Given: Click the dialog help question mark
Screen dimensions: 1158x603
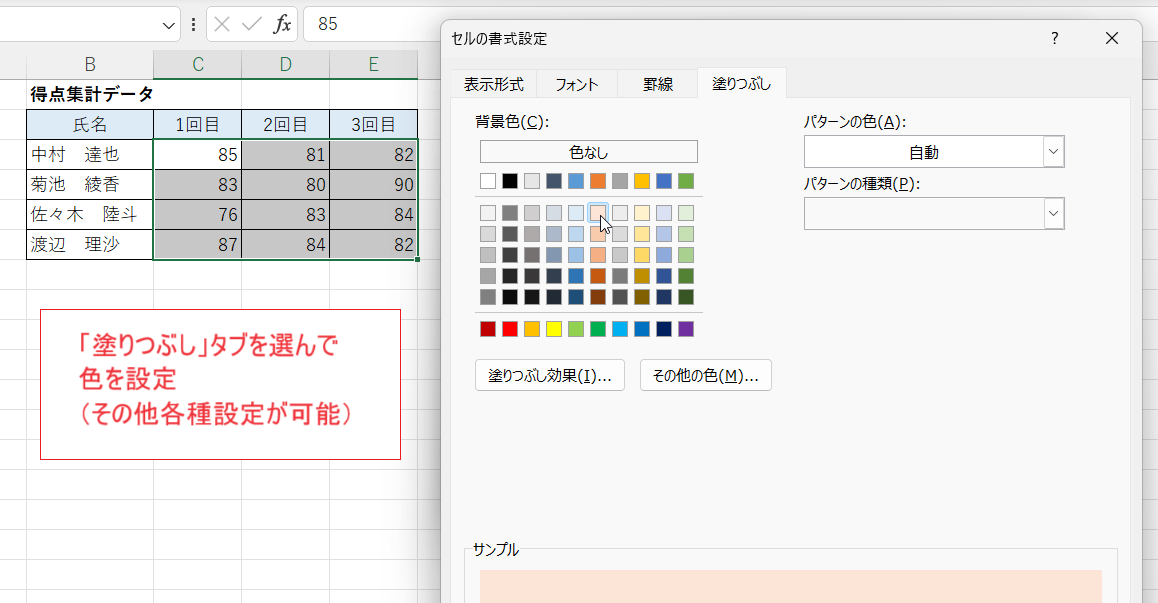Looking at the screenshot, I should [x=1055, y=38].
